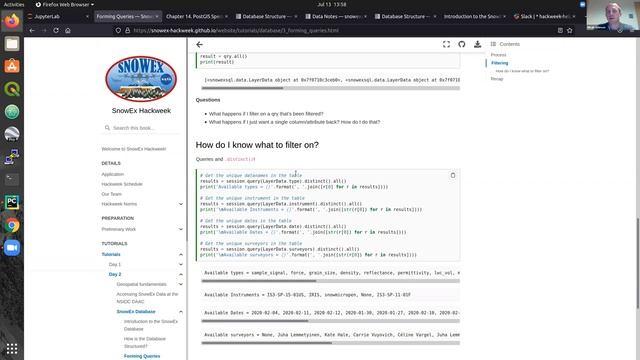640x360 pixels.
Task: Click the Available types output scrollbar
Action: [x=331, y=281]
